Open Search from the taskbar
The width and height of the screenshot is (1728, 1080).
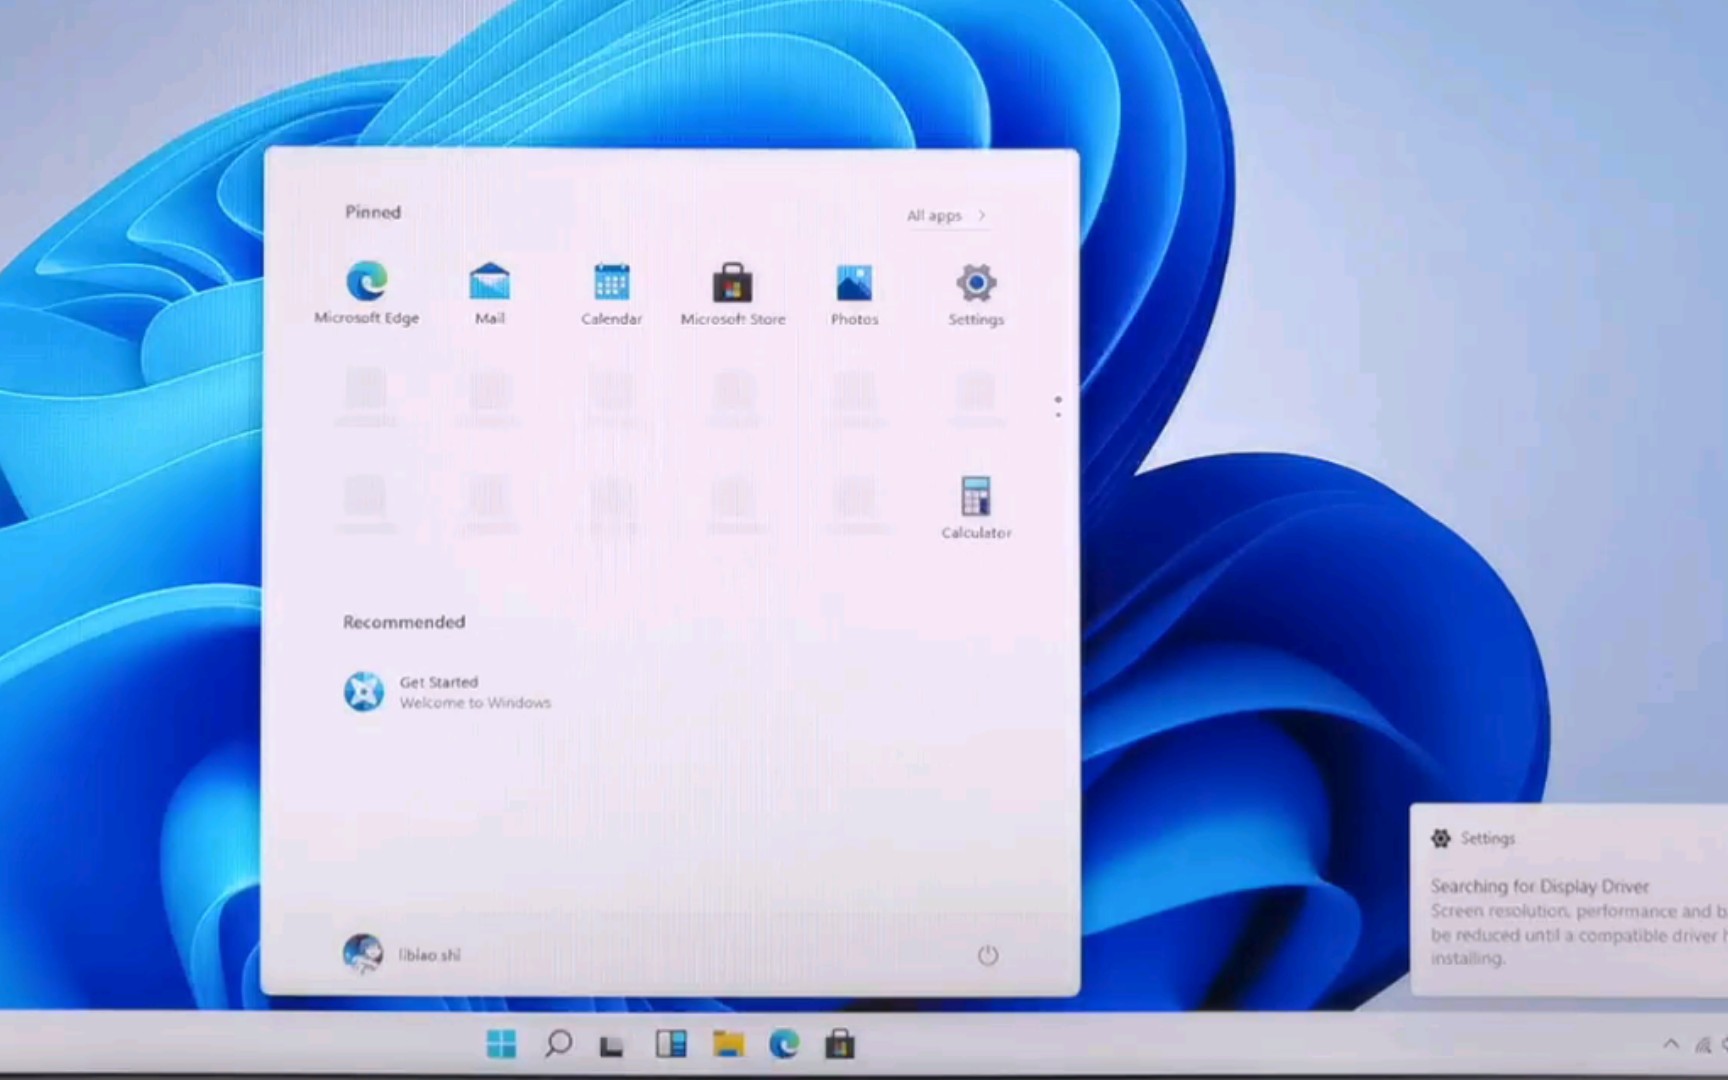coord(559,1044)
